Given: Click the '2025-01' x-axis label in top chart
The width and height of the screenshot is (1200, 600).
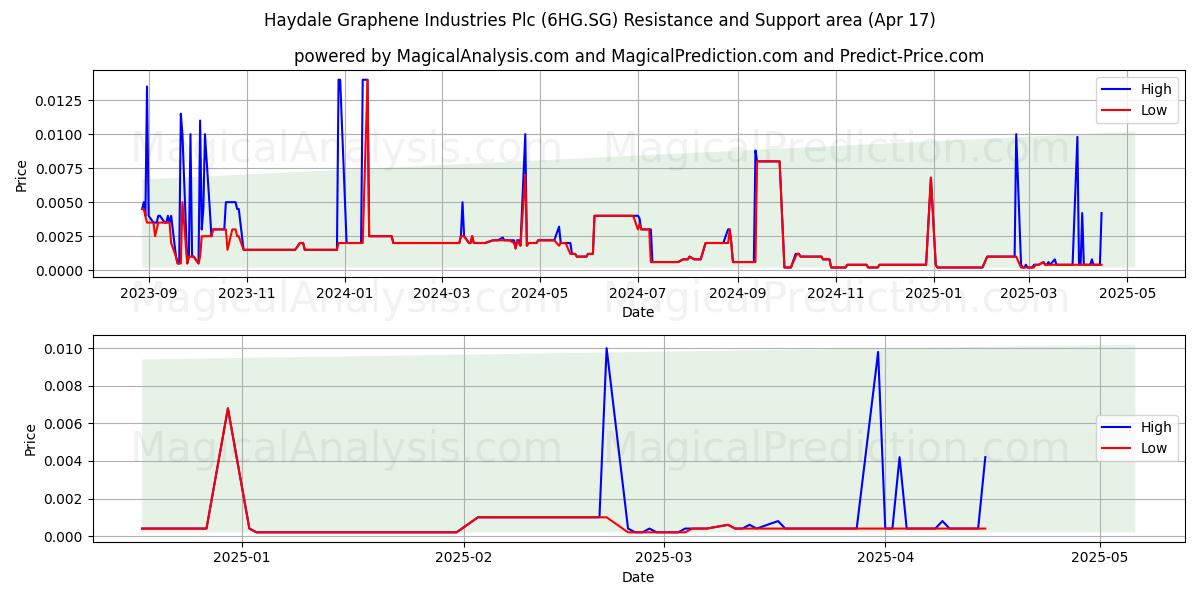Looking at the screenshot, I should click(932, 293).
